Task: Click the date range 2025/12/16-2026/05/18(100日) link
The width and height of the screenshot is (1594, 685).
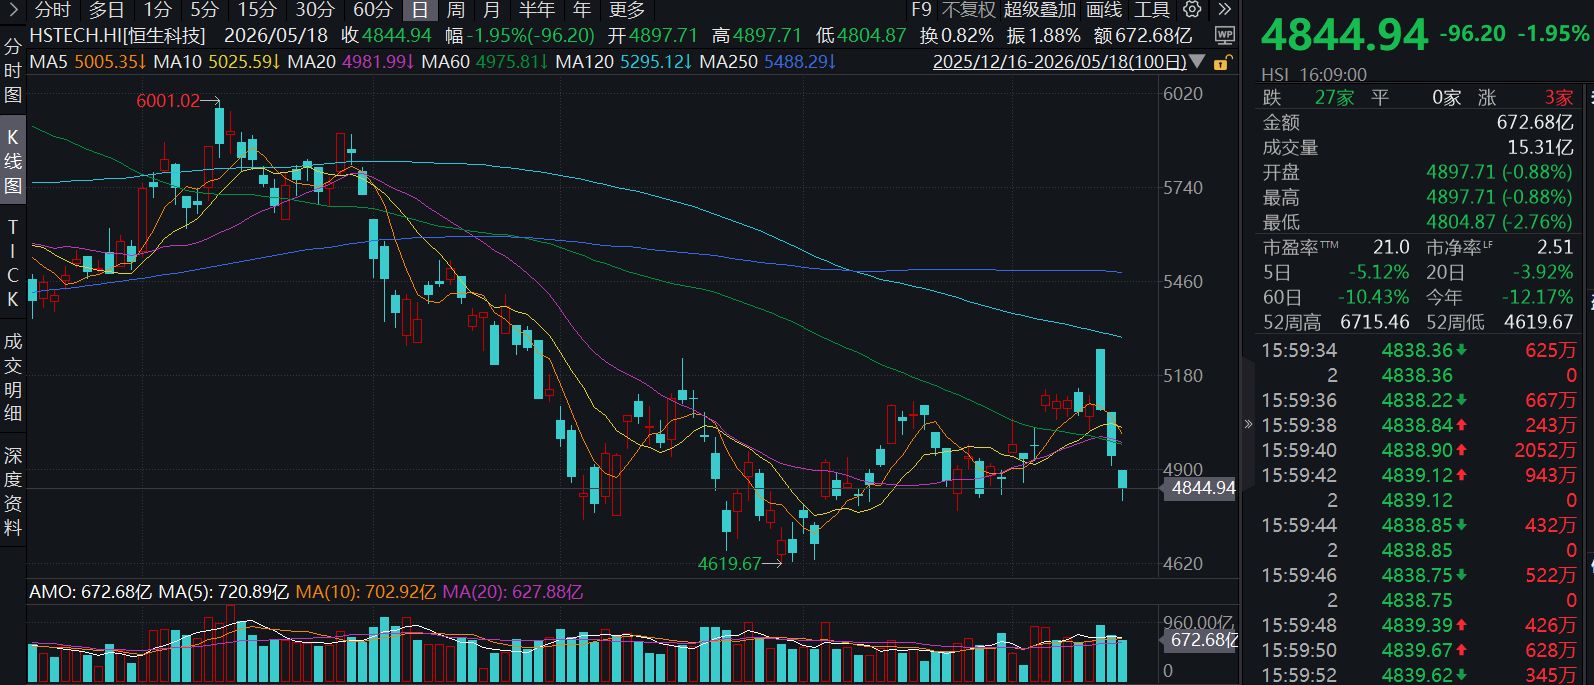Action: (1060, 62)
